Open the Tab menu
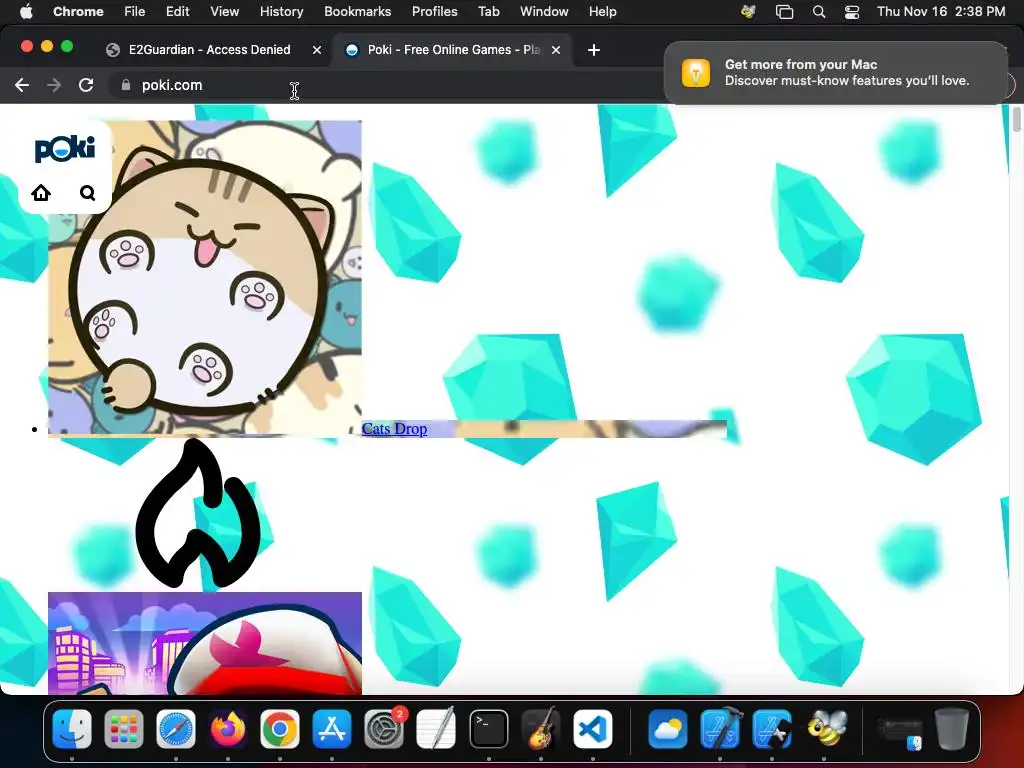 [488, 12]
